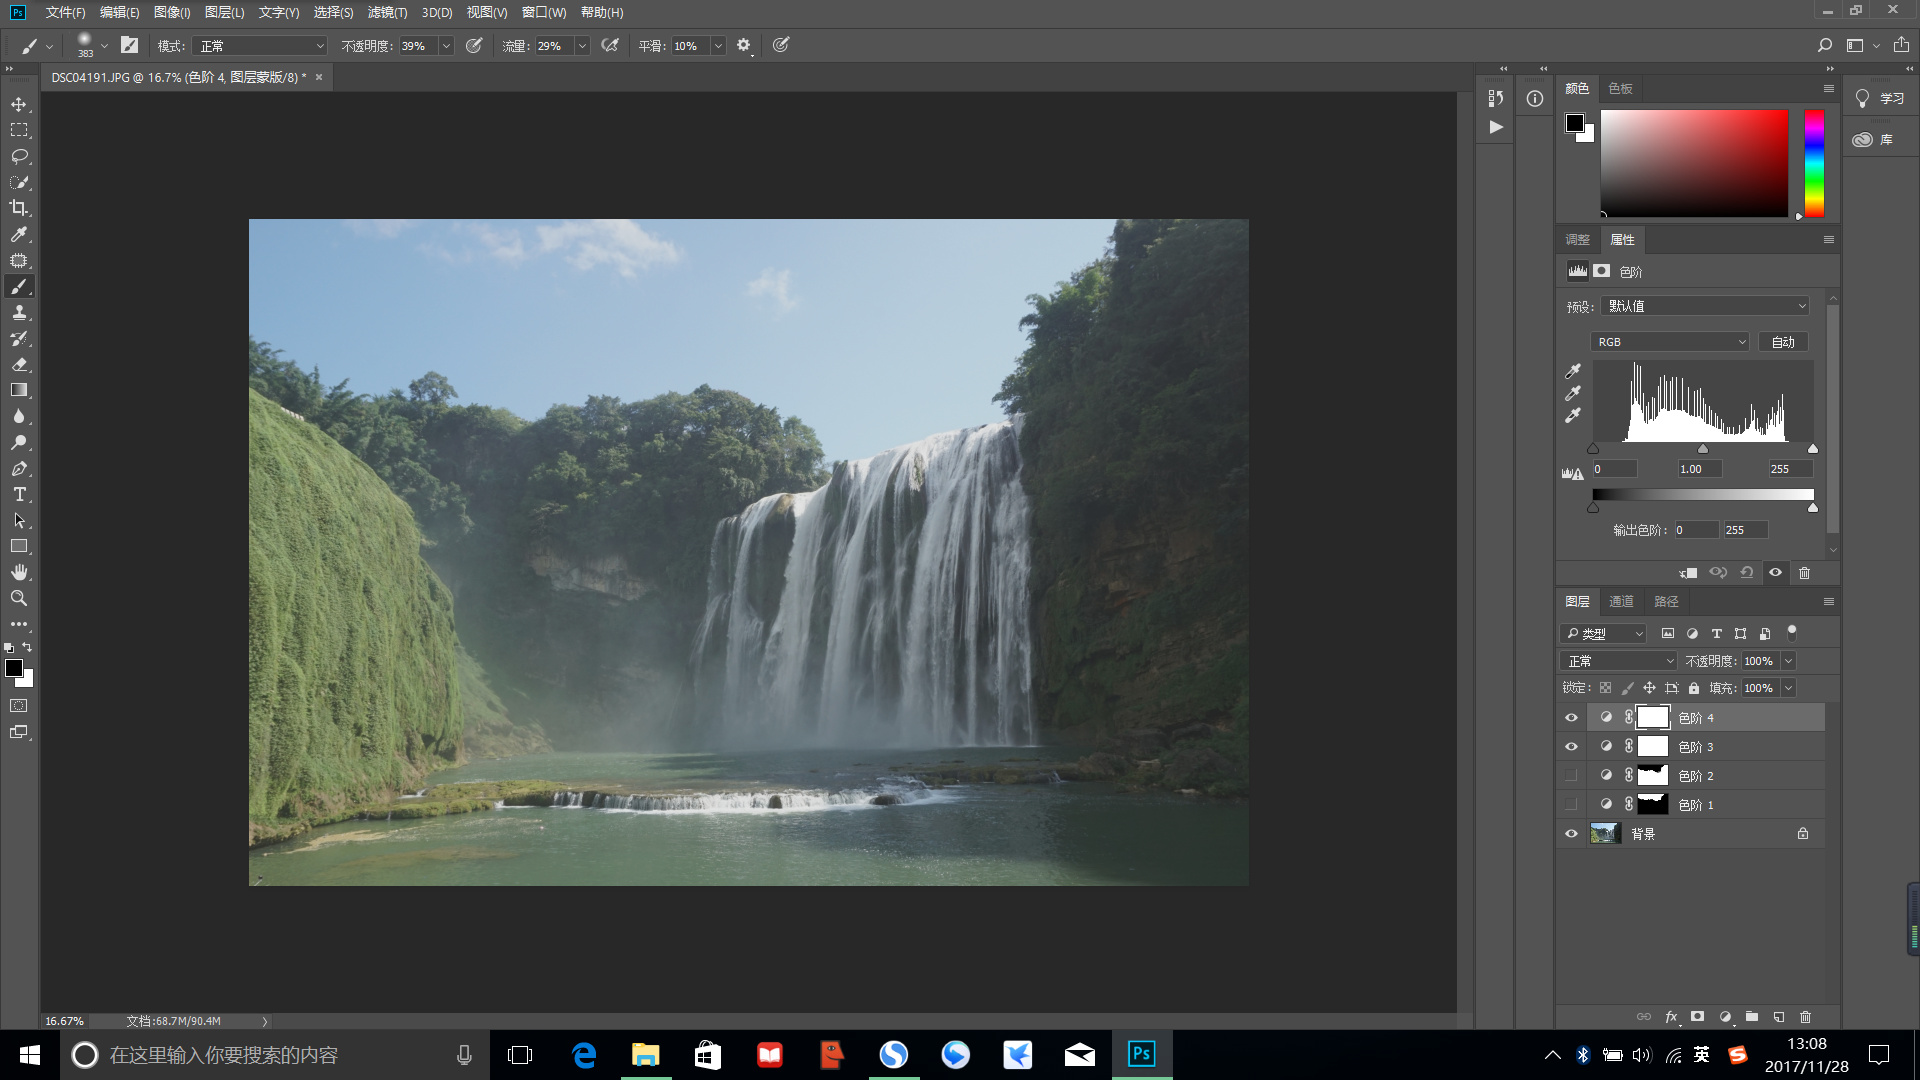Select the Zoom tool

click(19, 598)
